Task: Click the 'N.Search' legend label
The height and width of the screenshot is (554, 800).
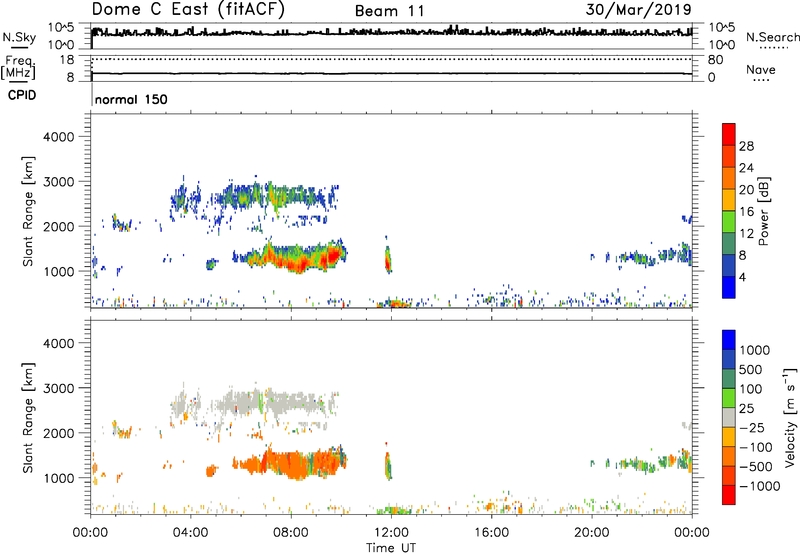Action: 772,37
